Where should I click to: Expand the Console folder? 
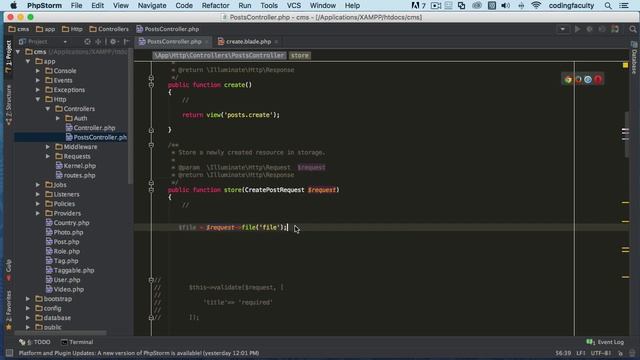click(x=38, y=71)
